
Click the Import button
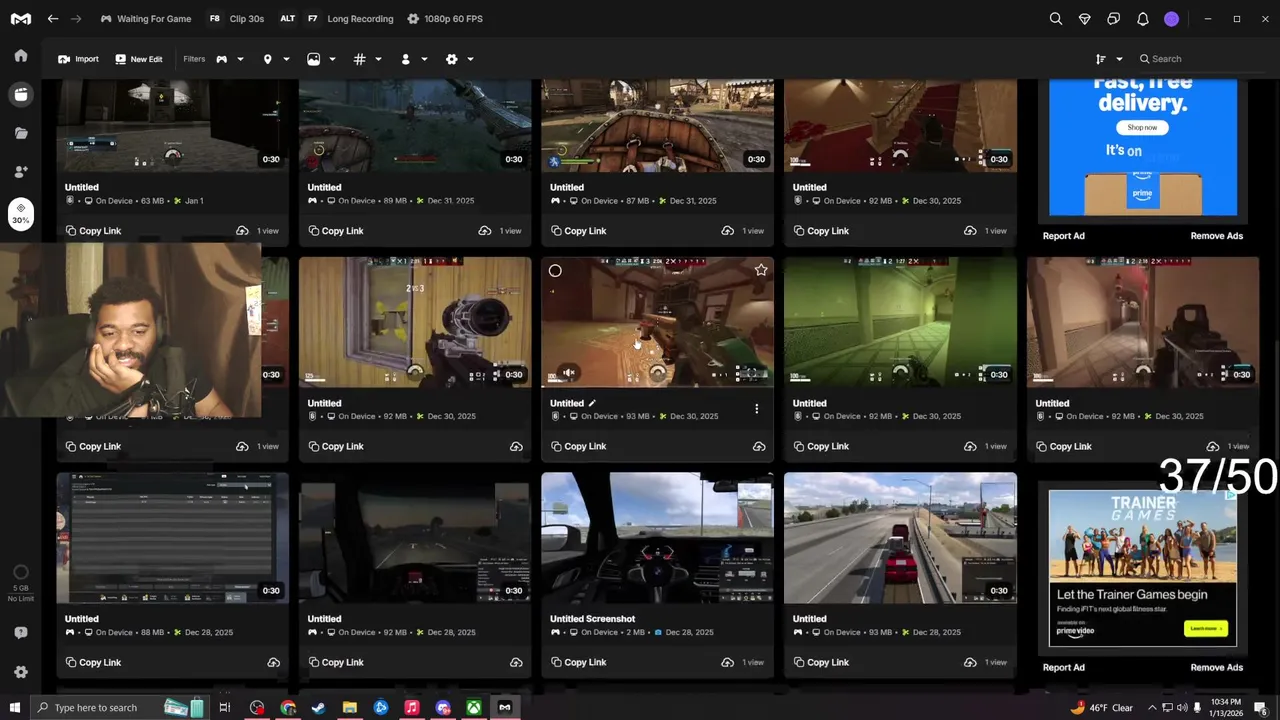78,59
